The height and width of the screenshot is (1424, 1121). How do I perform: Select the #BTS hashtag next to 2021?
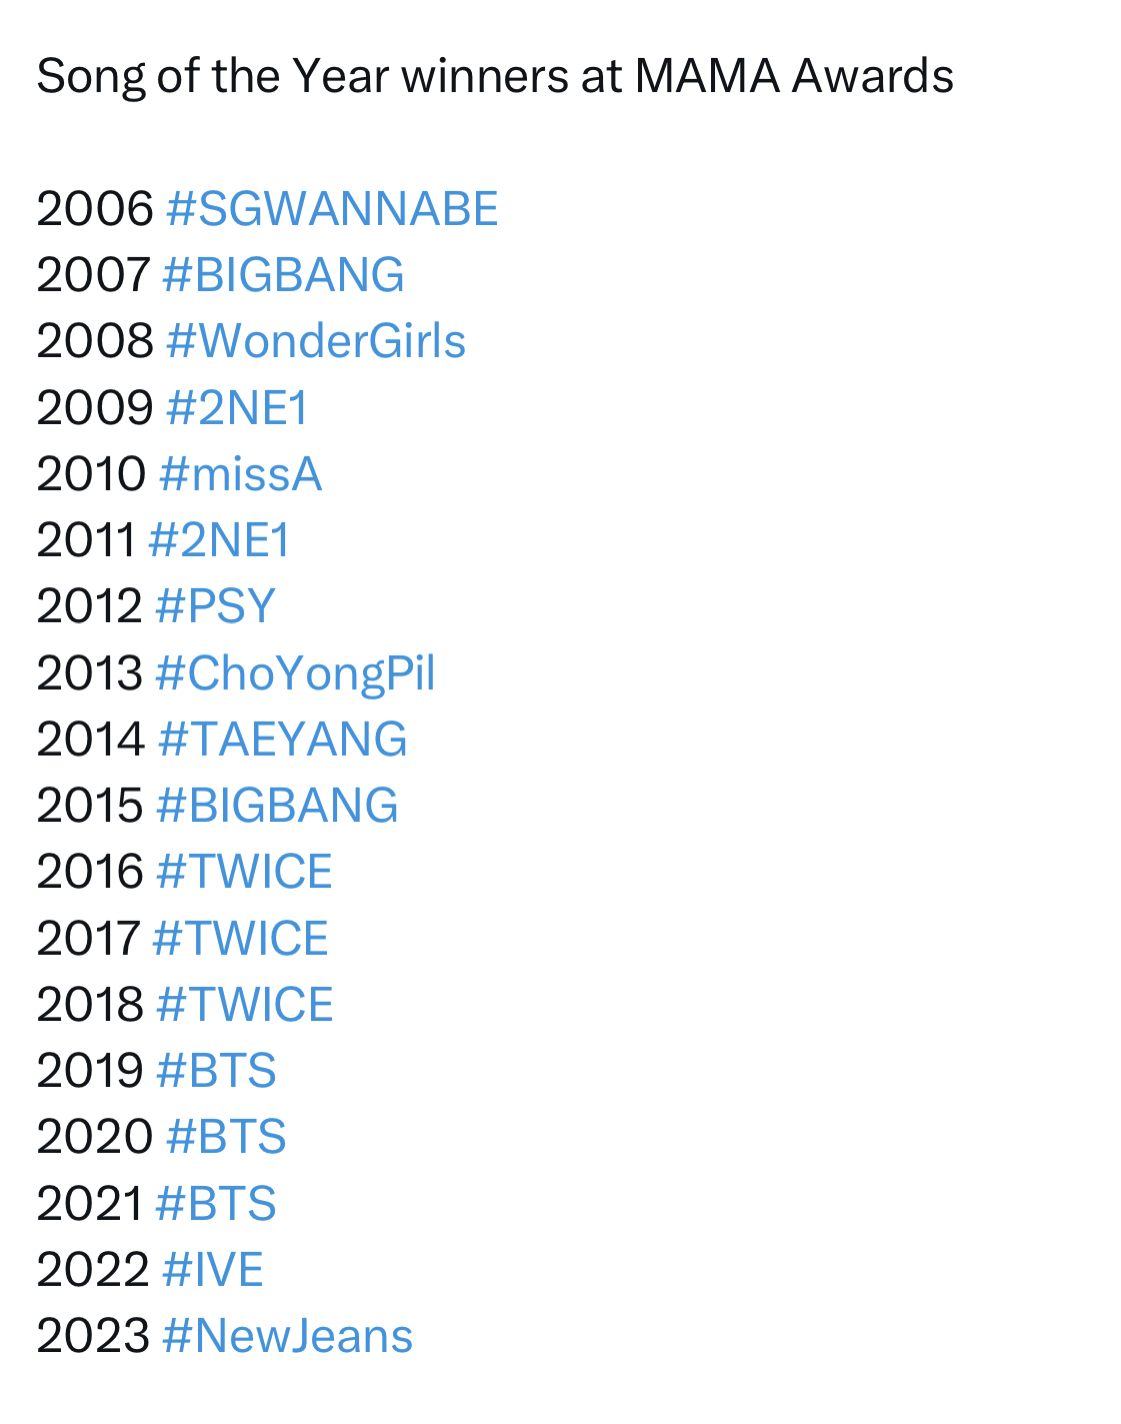pyautogui.click(x=216, y=1203)
